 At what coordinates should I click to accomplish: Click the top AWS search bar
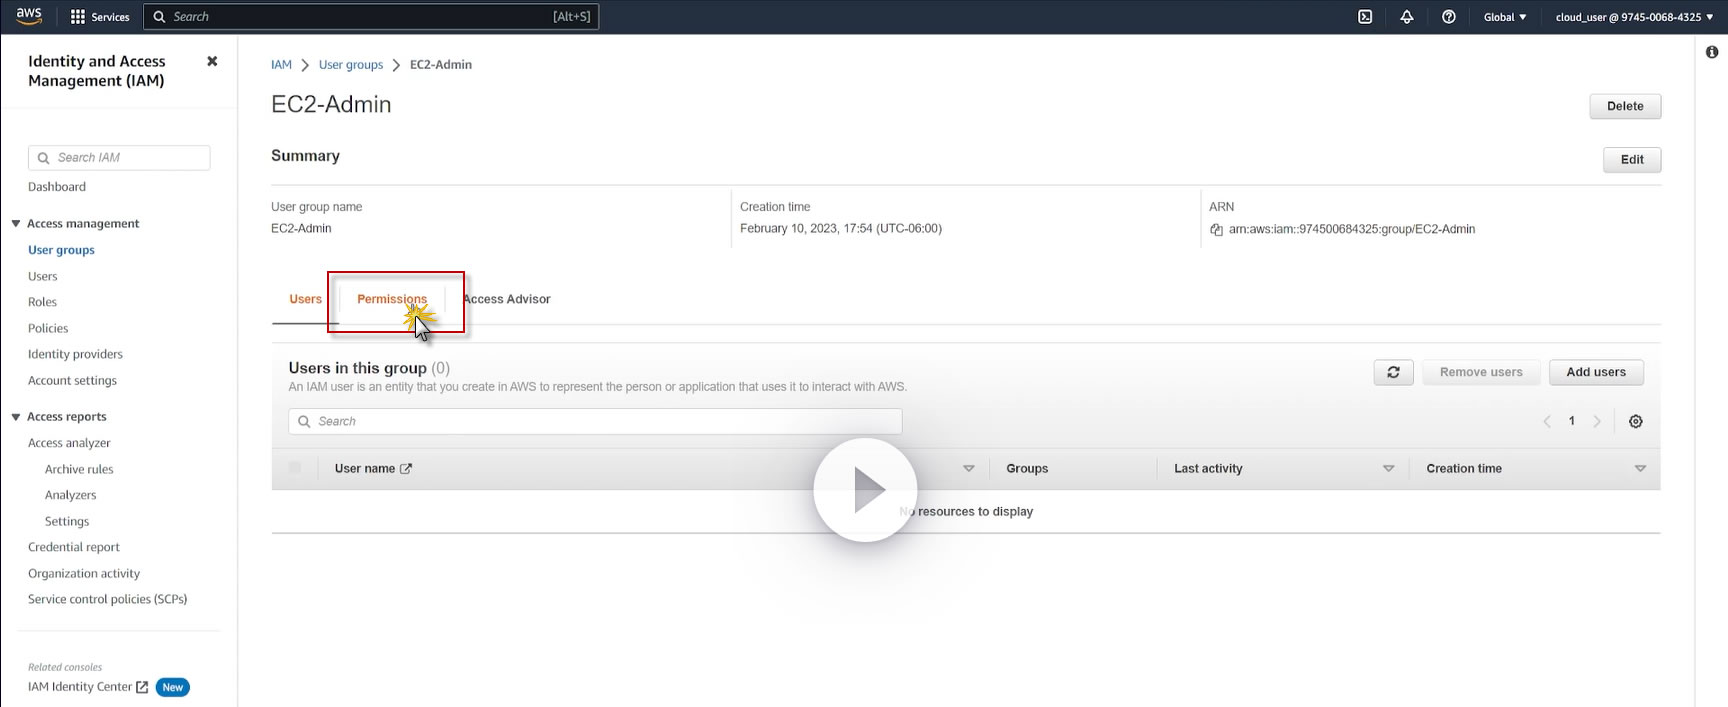[371, 17]
